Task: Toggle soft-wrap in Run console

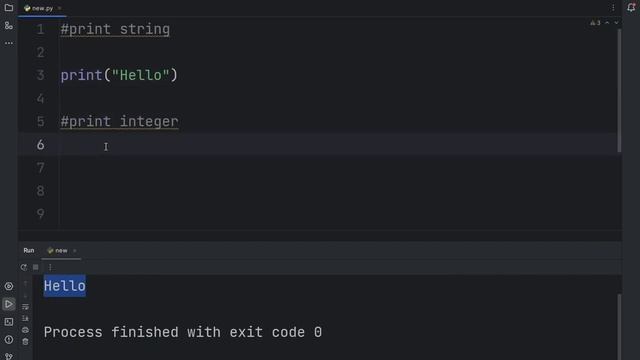Action: (x=25, y=307)
